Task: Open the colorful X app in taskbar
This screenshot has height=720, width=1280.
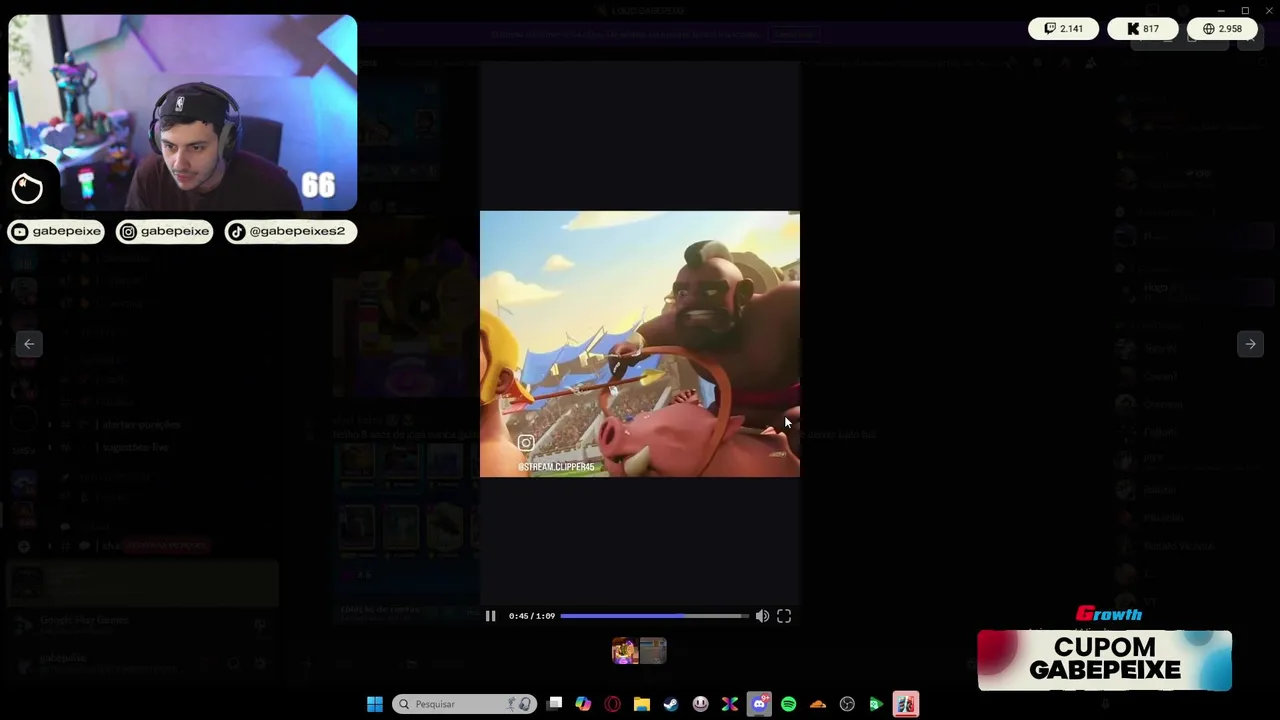Action: click(730, 704)
